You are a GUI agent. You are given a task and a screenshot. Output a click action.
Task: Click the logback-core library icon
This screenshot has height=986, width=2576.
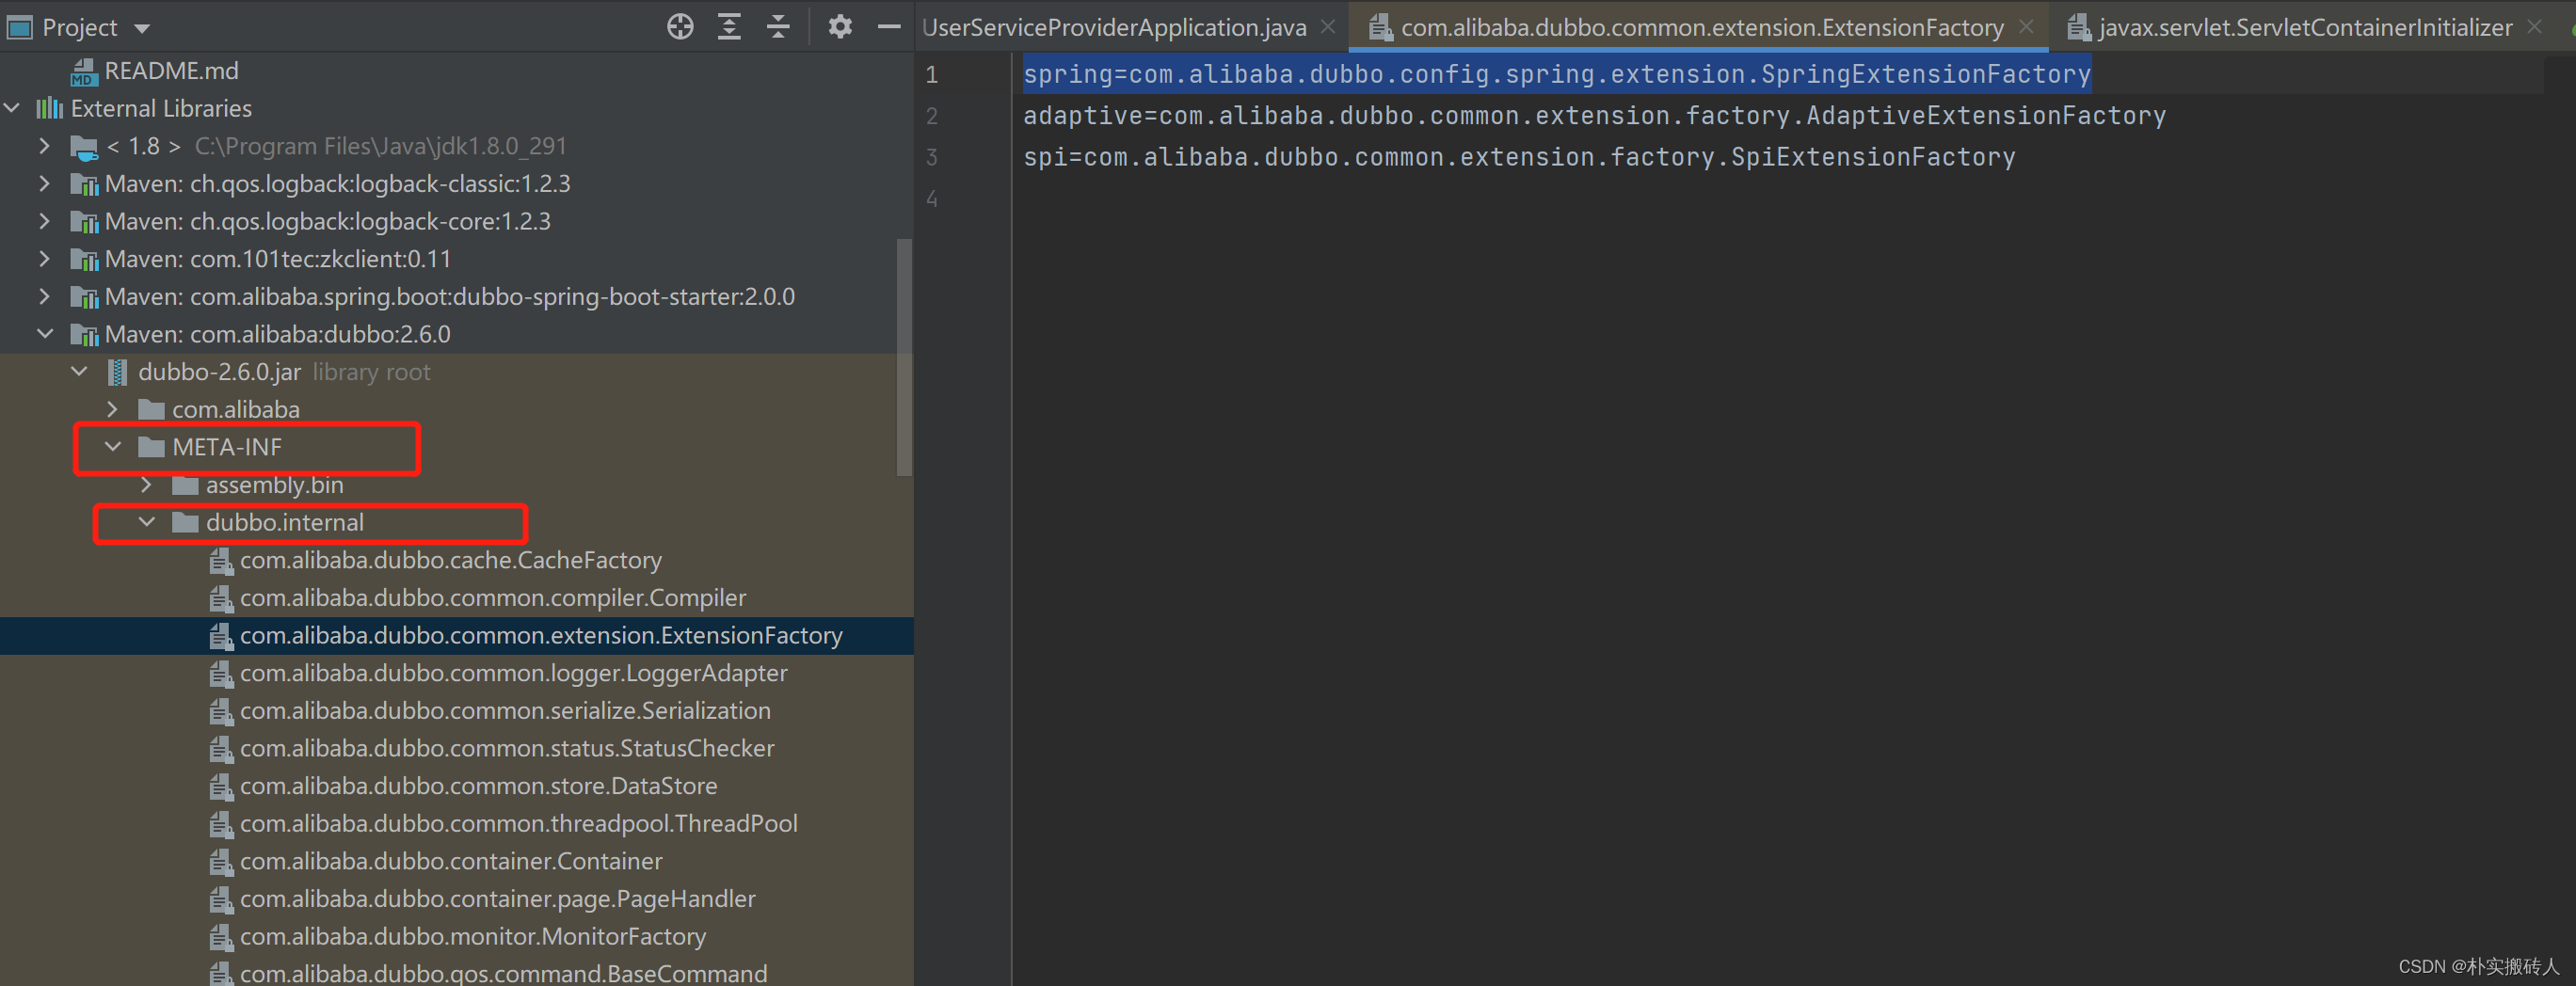[x=84, y=222]
